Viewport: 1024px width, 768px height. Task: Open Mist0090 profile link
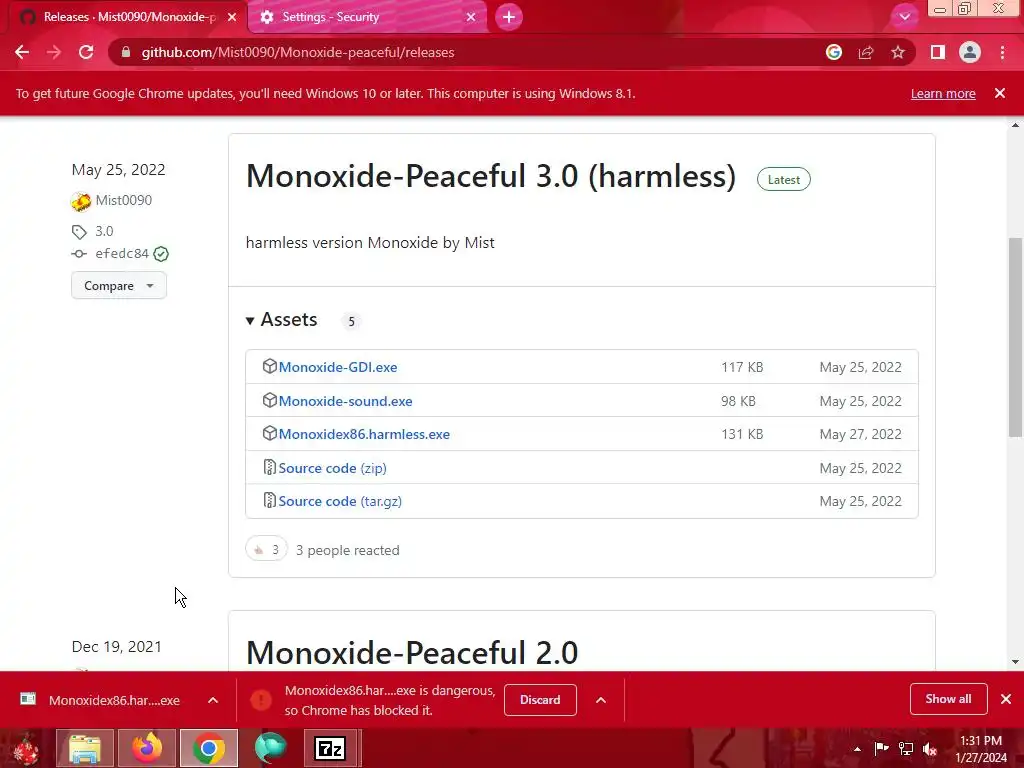pyautogui.click(x=123, y=200)
